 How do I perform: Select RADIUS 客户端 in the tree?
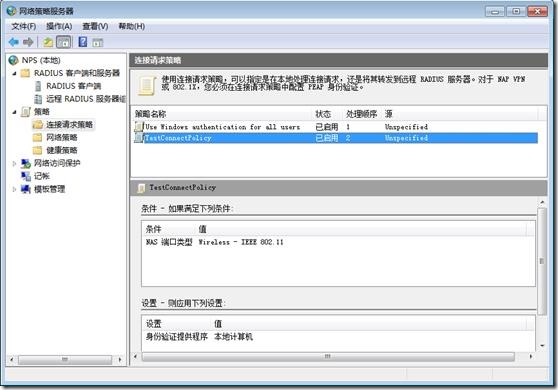tap(74, 86)
